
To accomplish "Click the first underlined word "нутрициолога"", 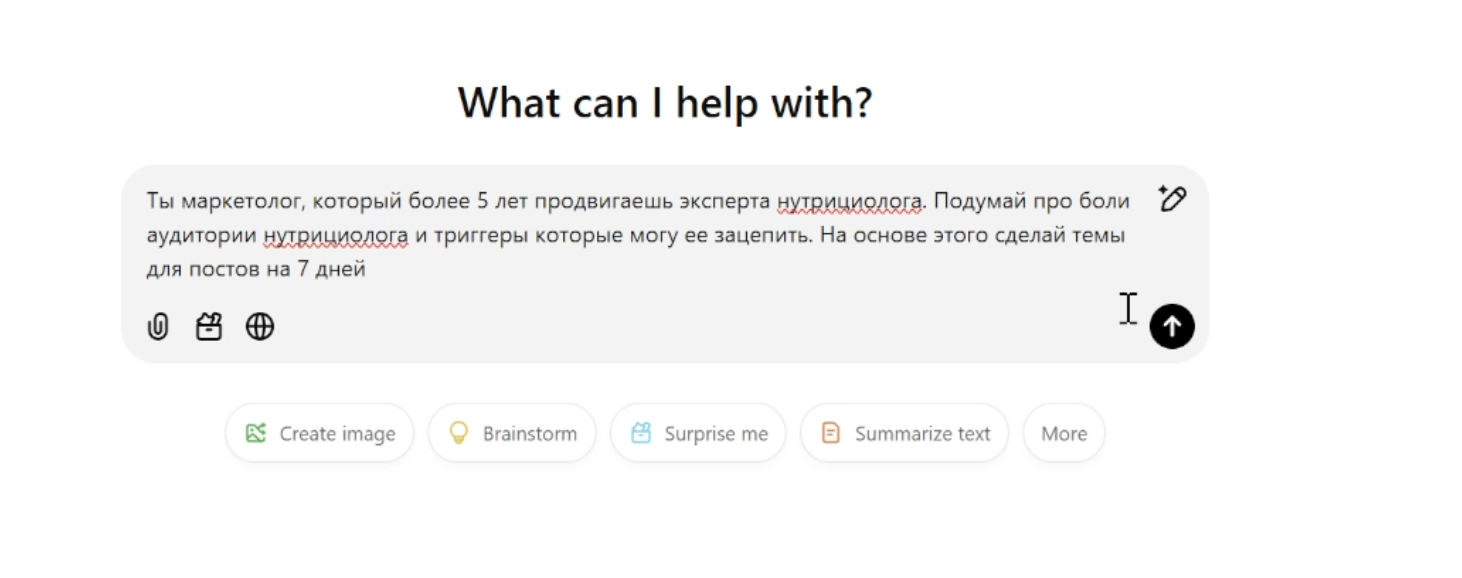I will click(849, 201).
